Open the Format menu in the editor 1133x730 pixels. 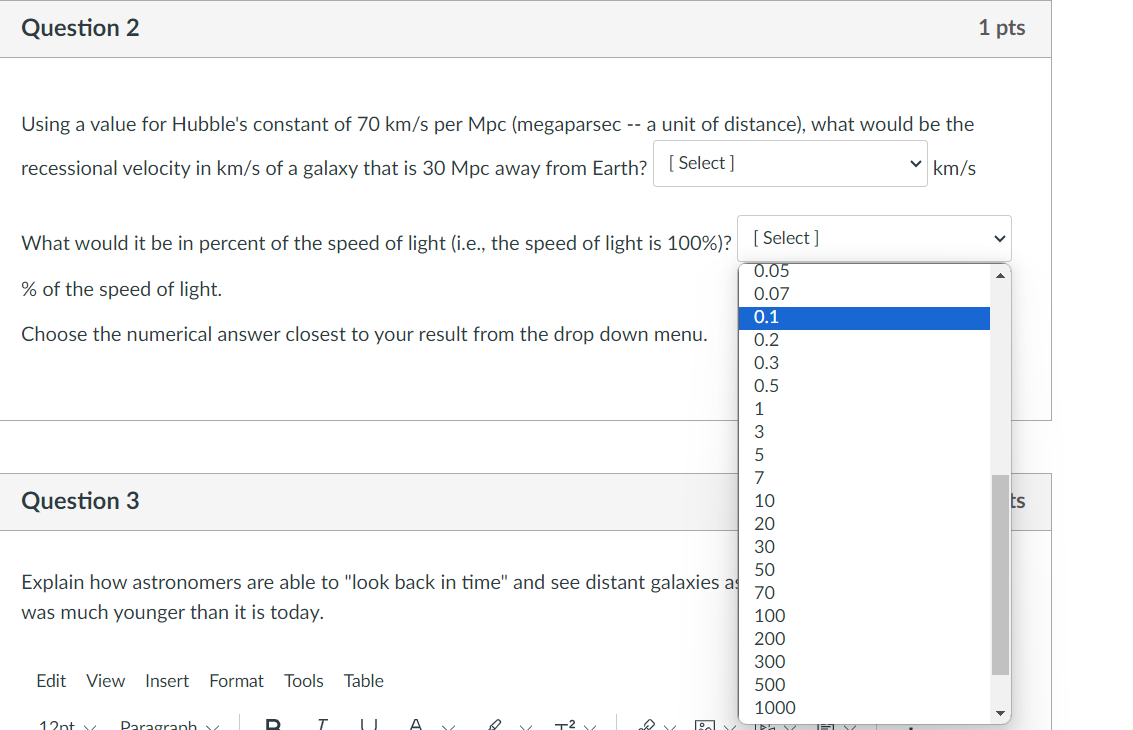pyautogui.click(x=236, y=681)
